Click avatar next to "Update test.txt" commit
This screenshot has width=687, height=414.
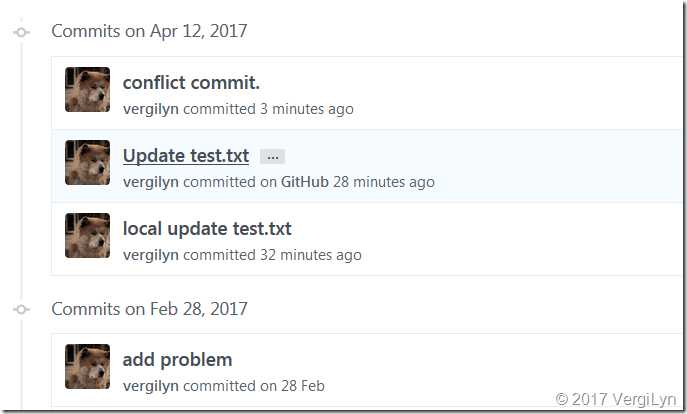point(87,163)
